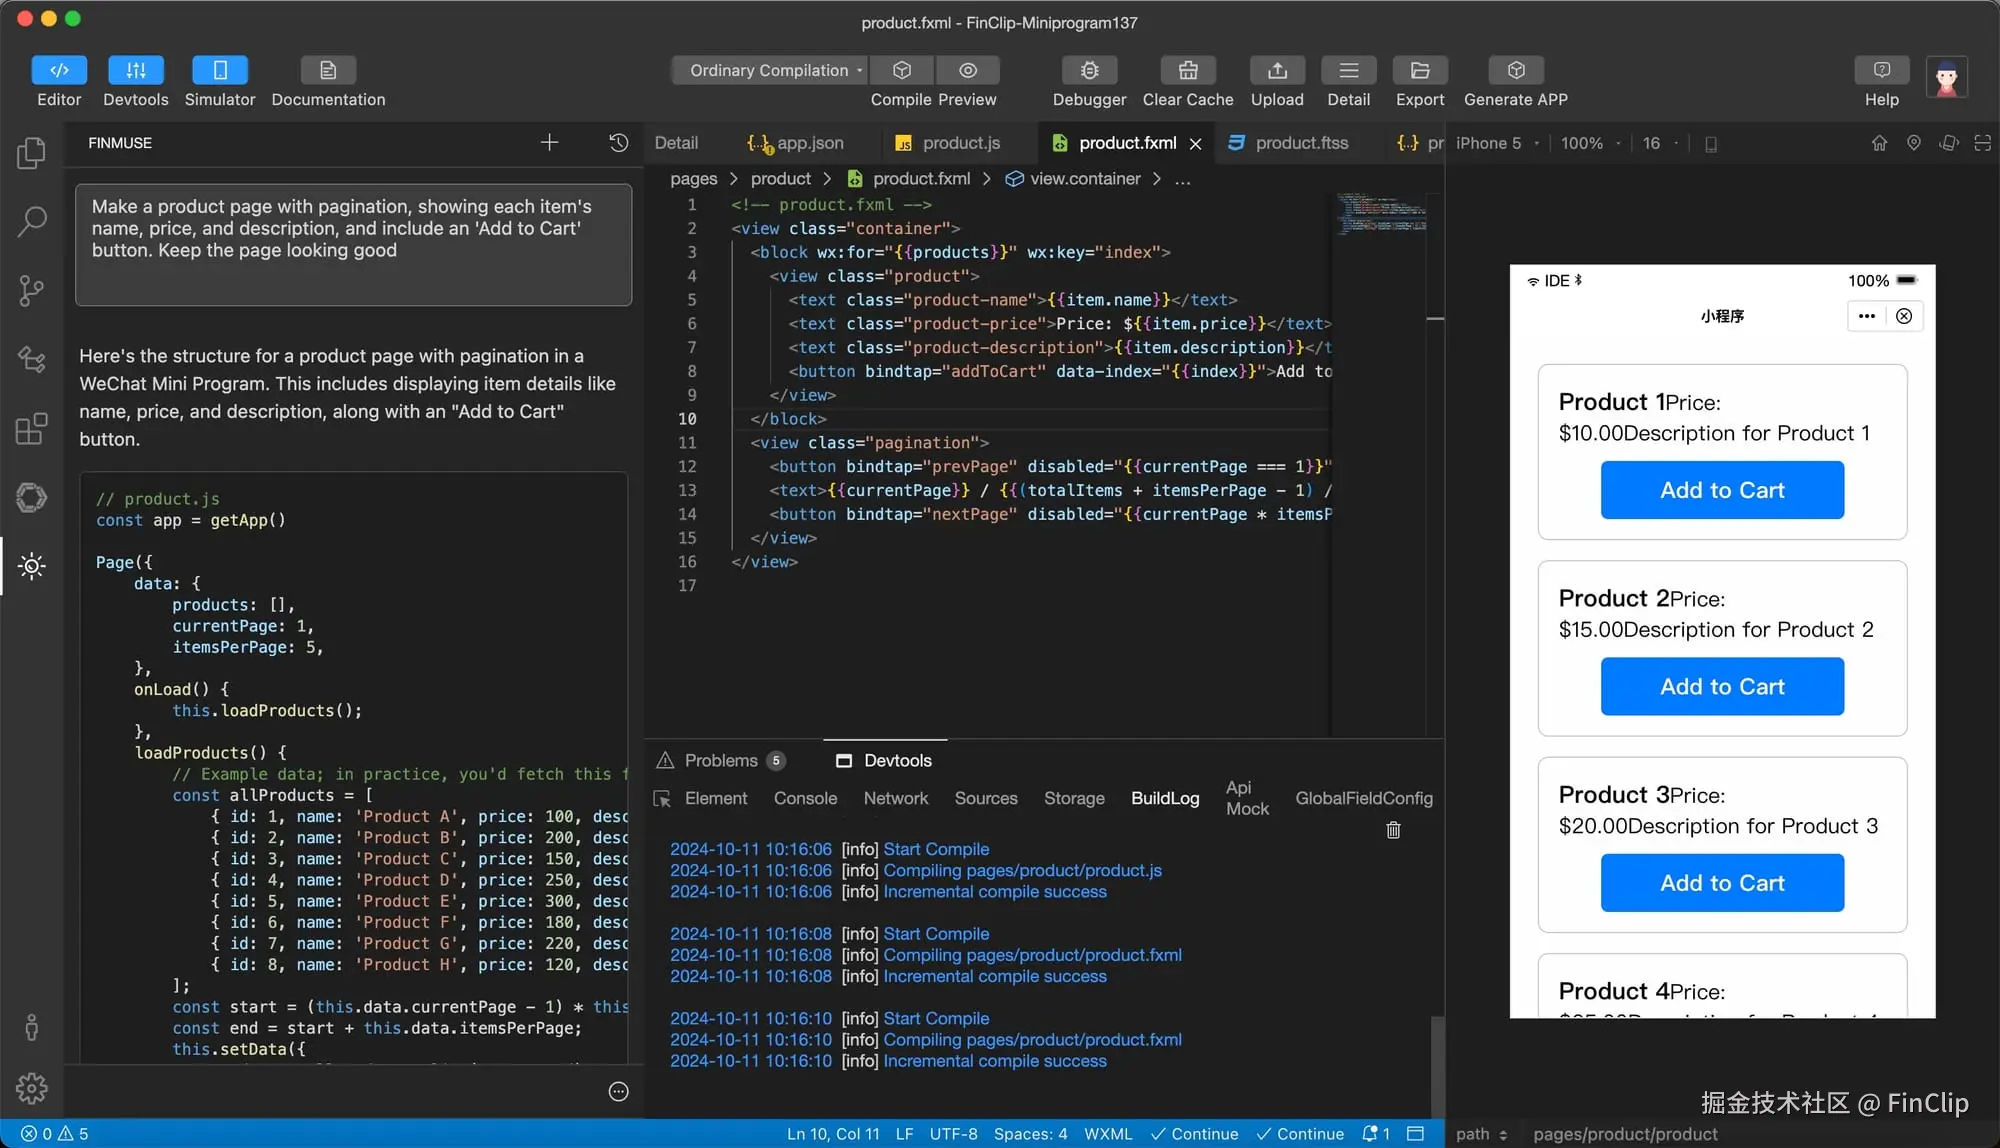Open the Ordinary Compilation dropdown
This screenshot has width=2000, height=1148.
(x=769, y=71)
